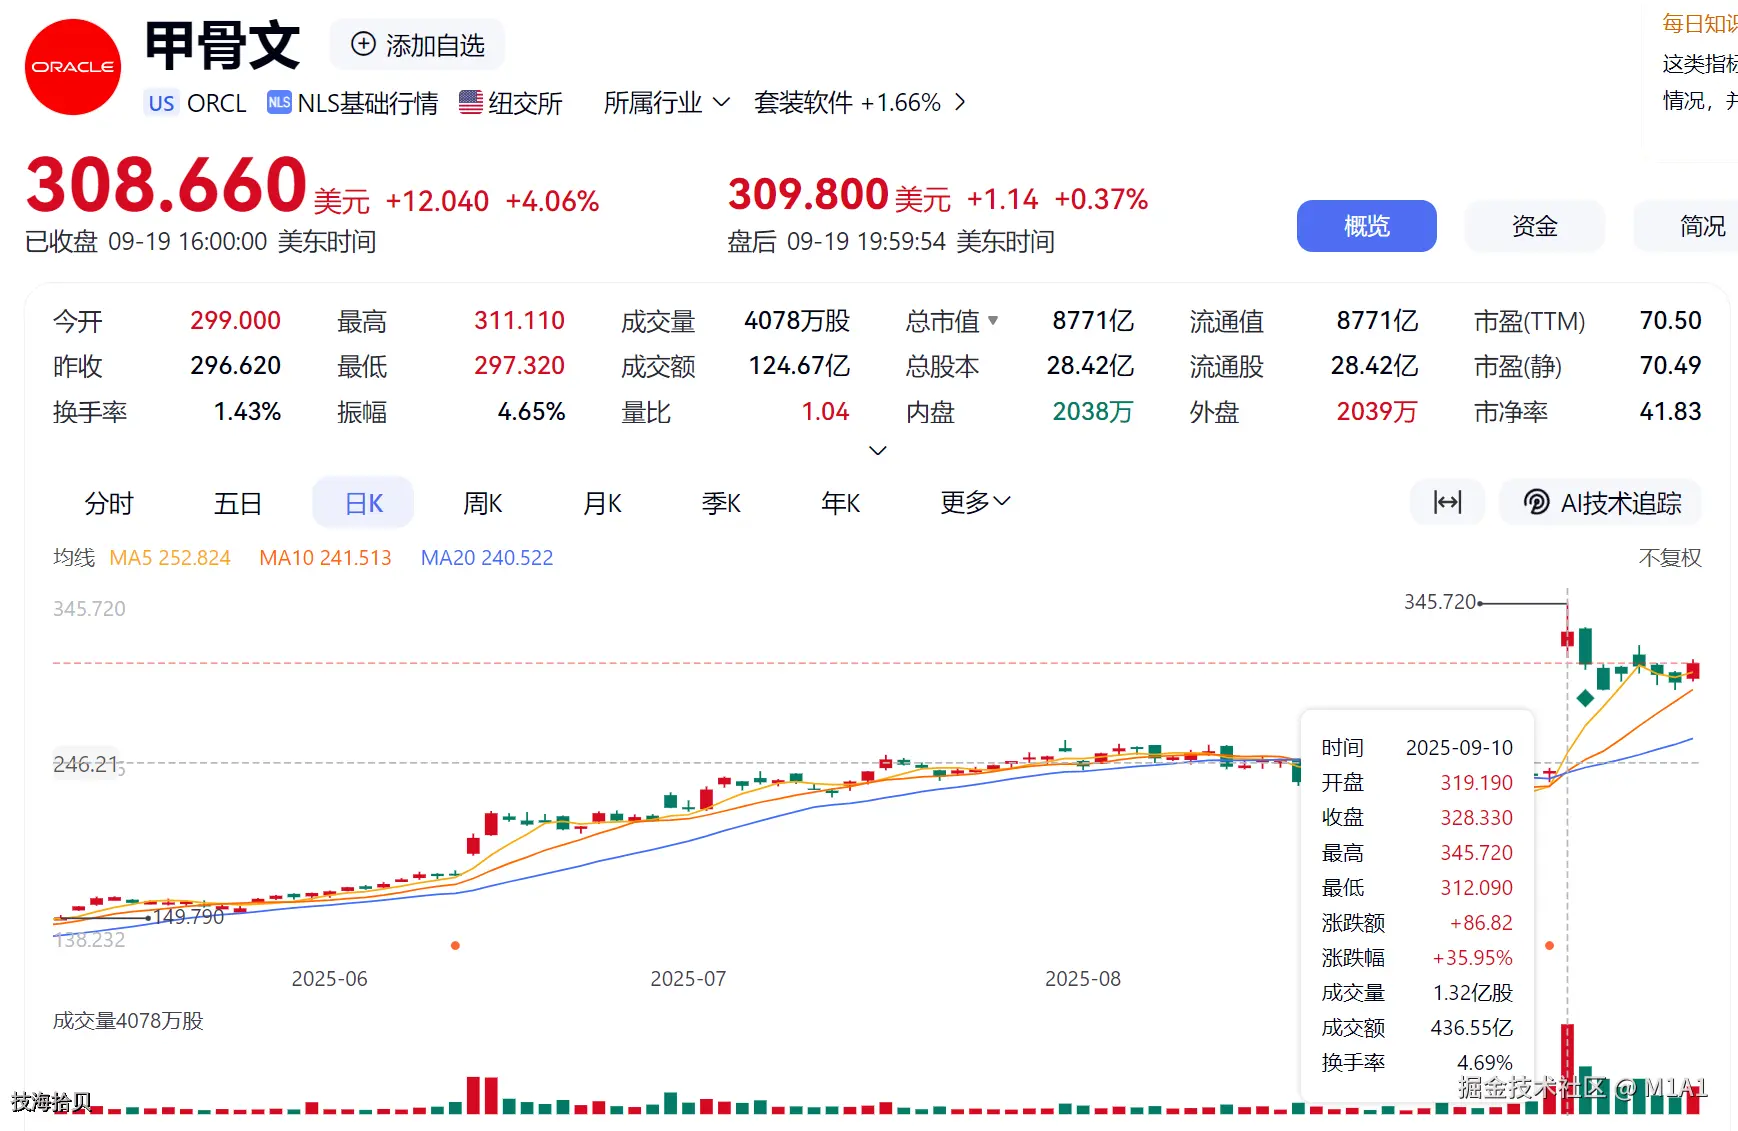This screenshot has width=1738, height=1131.
Task: Switch to 概览 tab
Action: point(1367,226)
